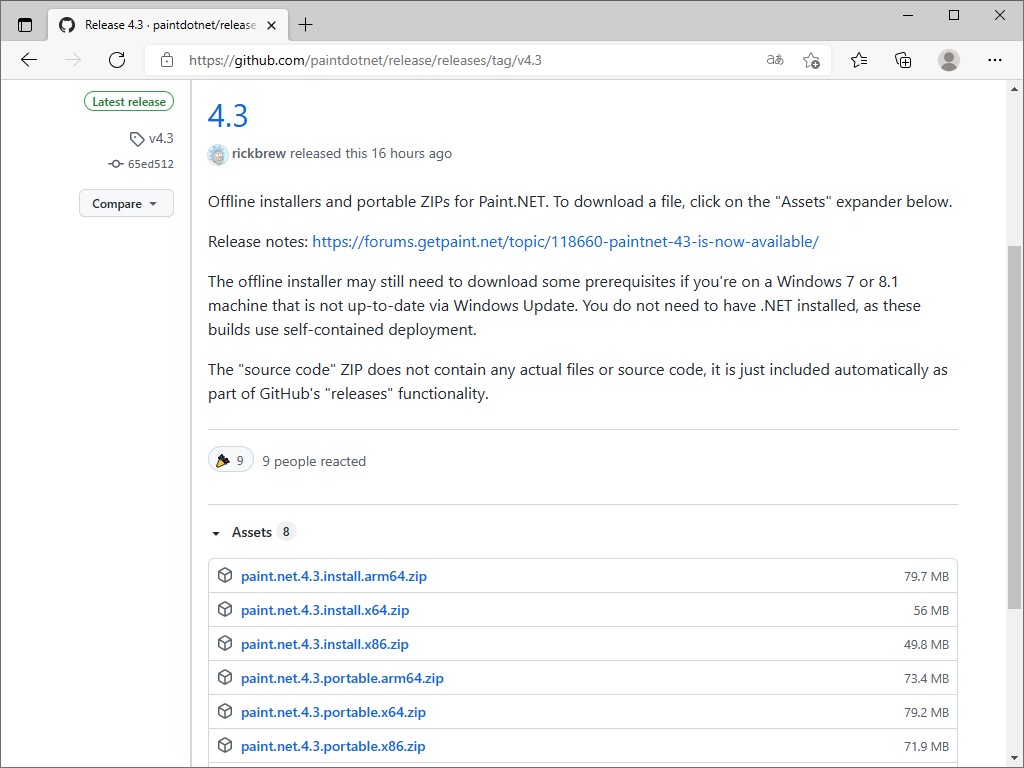Open the rickbrew author profile link
The width and height of the screenshot is (1024, 768).
point(259,154)
